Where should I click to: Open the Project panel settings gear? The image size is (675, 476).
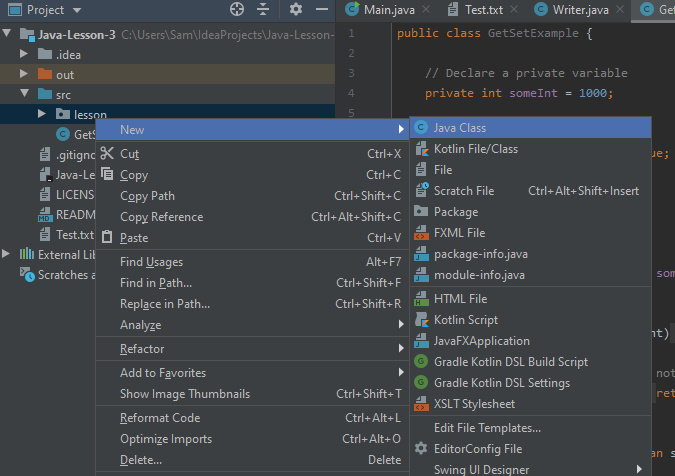click(x=295, y=10)
